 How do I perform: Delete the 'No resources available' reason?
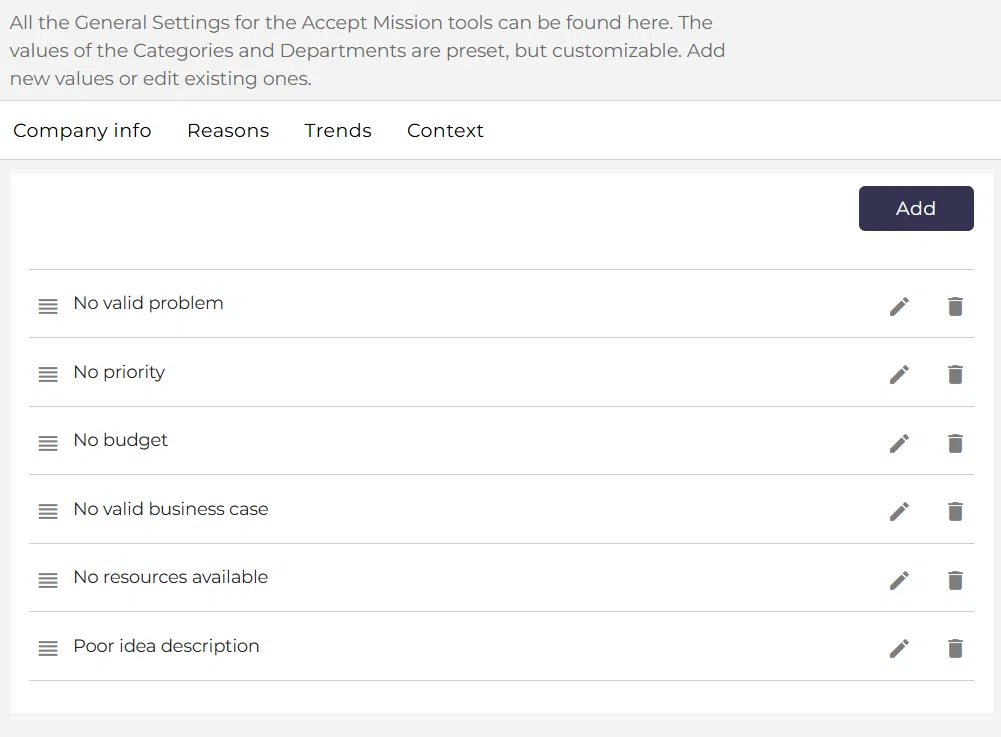pyautogui.click(x=955, y=581)
